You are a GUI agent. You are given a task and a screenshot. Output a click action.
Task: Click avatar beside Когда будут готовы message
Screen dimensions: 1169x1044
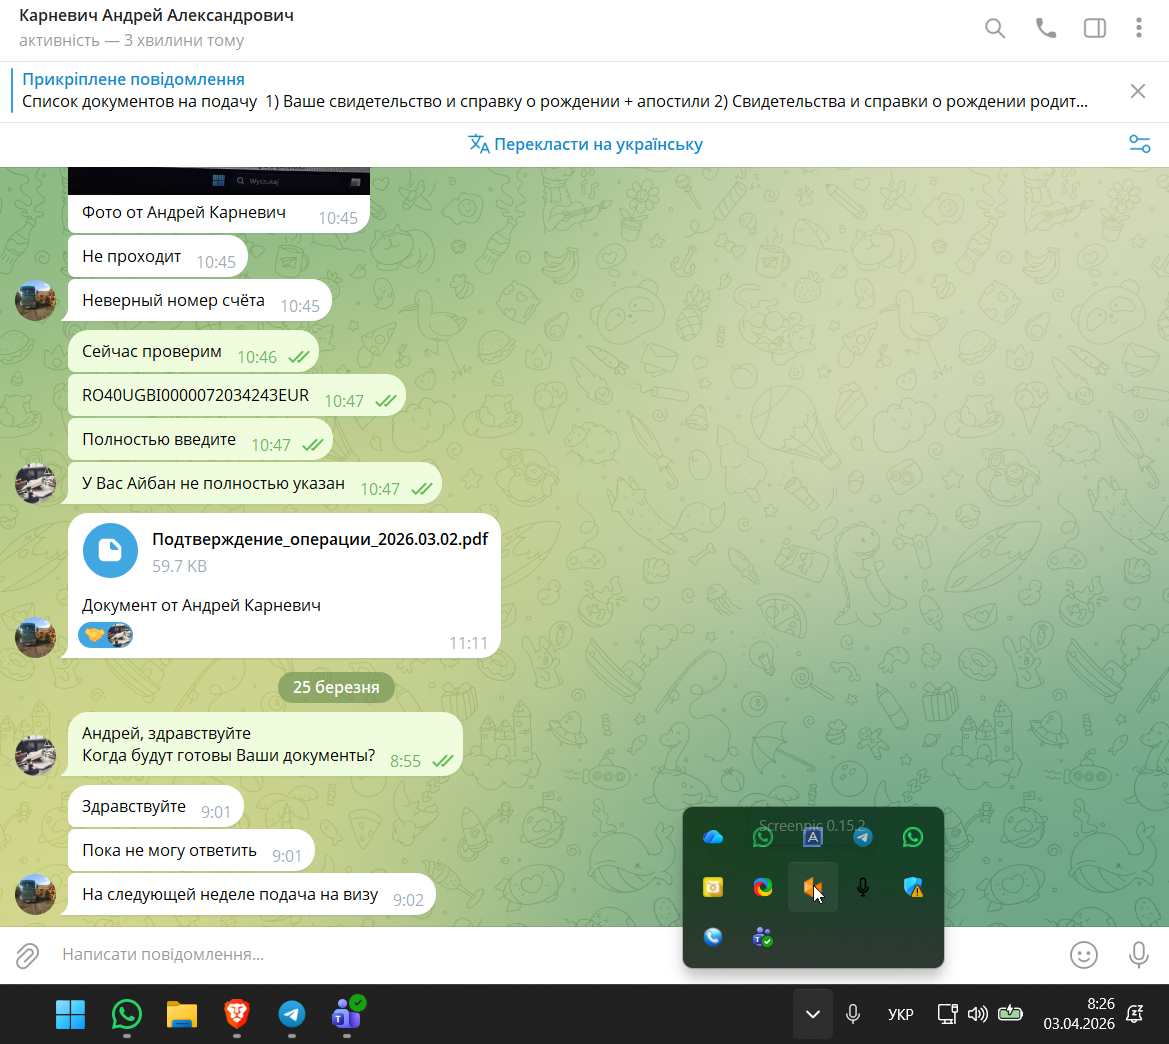(36, 755)
